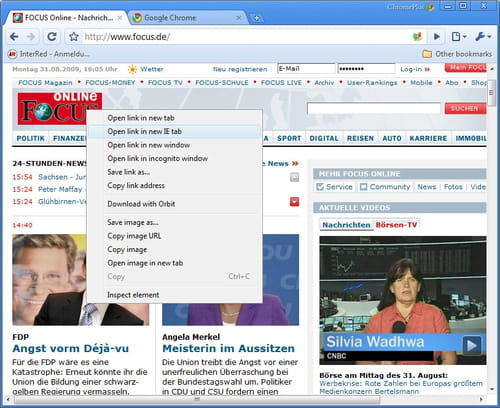
Task: Open the DIGITAL section
Action: [x=324, y=138]
